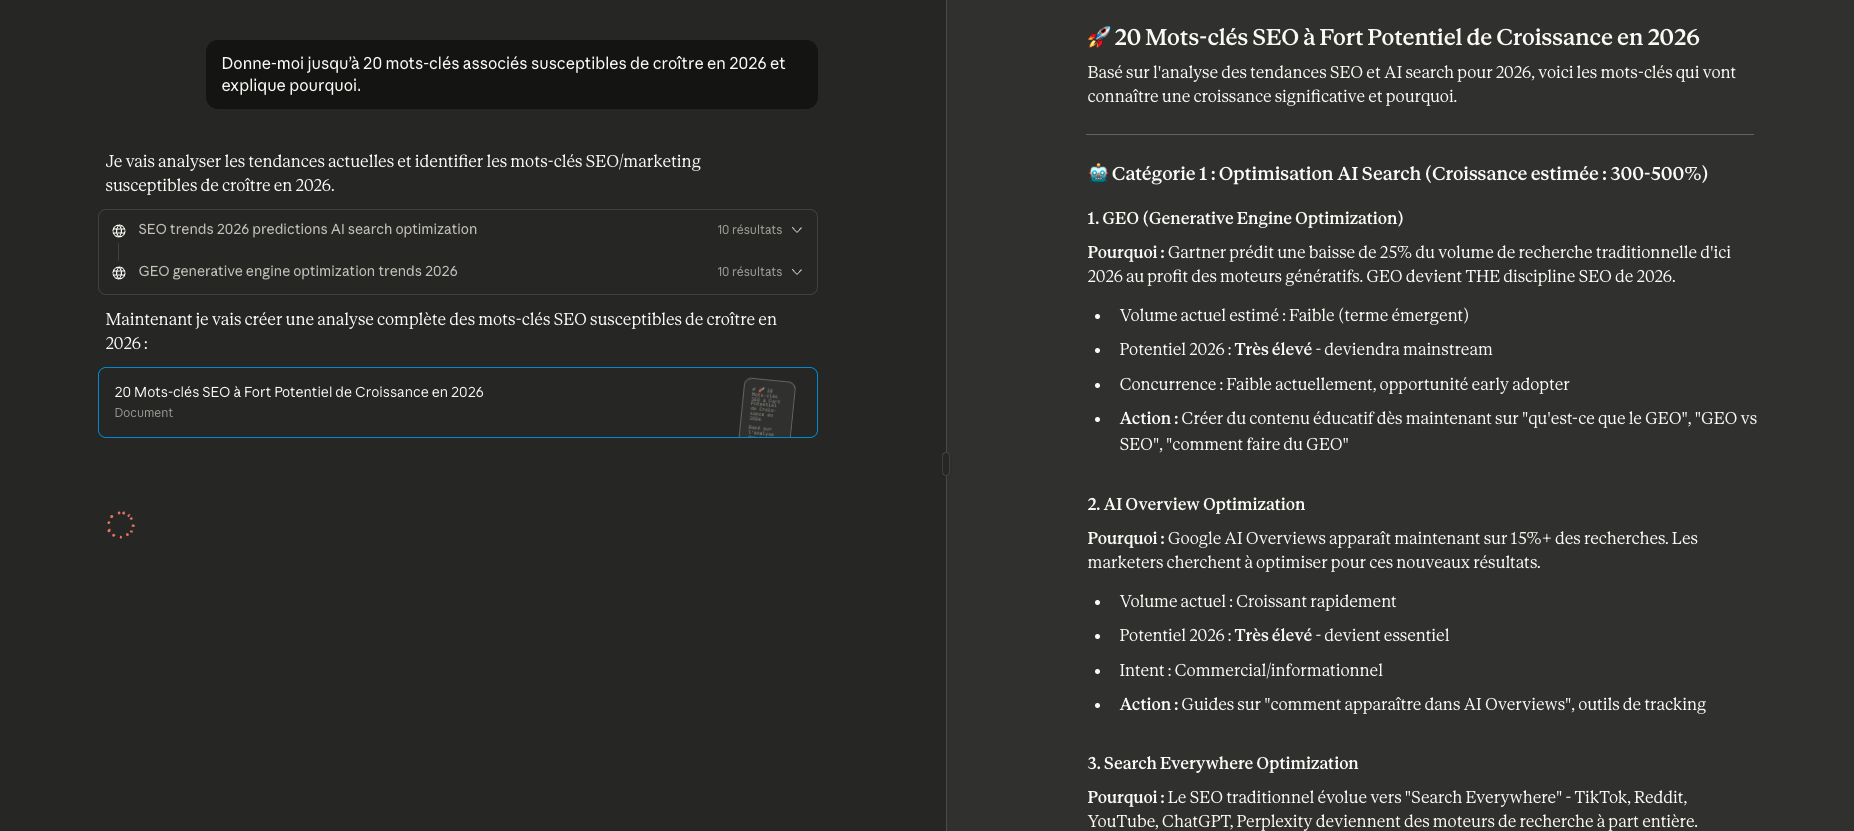Click the "Catégorie 1 : Optimisation AI Search" heading
This screenshot has width=1854, height=831.
coord(1409,174)
